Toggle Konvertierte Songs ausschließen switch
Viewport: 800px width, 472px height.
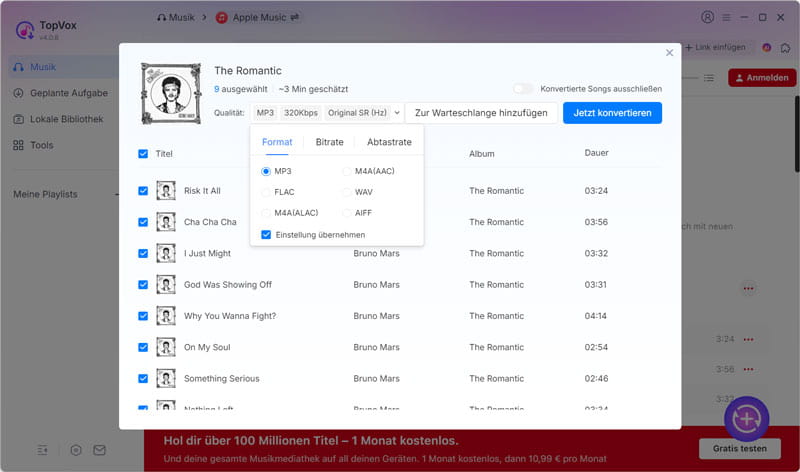click(523, 89)
